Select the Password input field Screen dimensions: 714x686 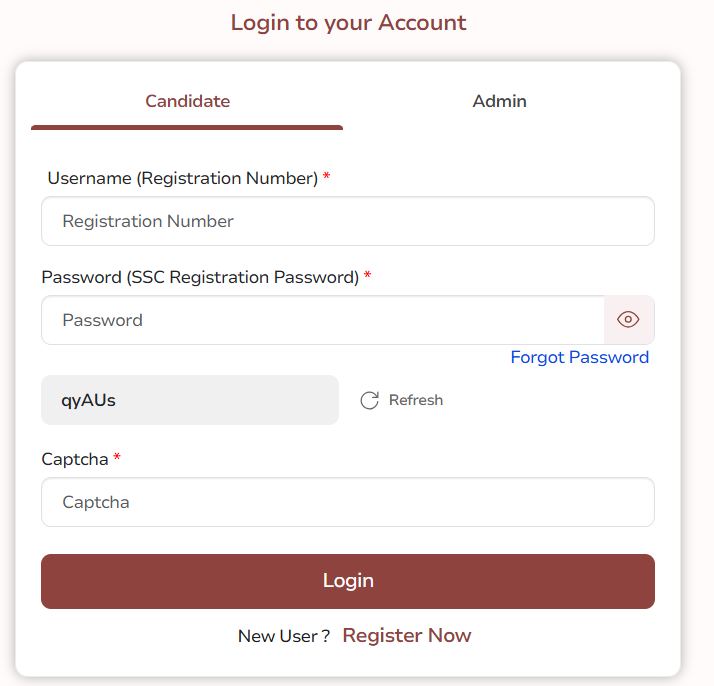coord(323,320)
